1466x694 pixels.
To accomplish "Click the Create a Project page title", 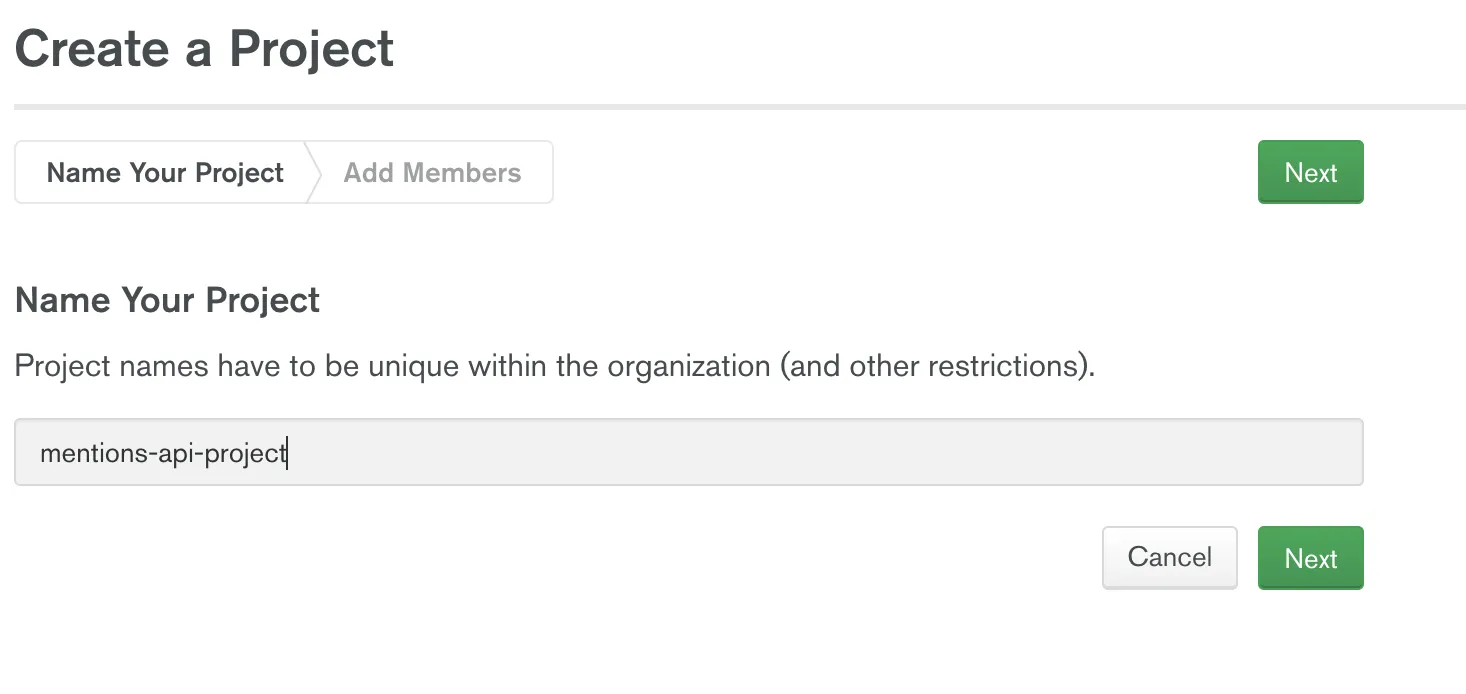I will (204, 49).
